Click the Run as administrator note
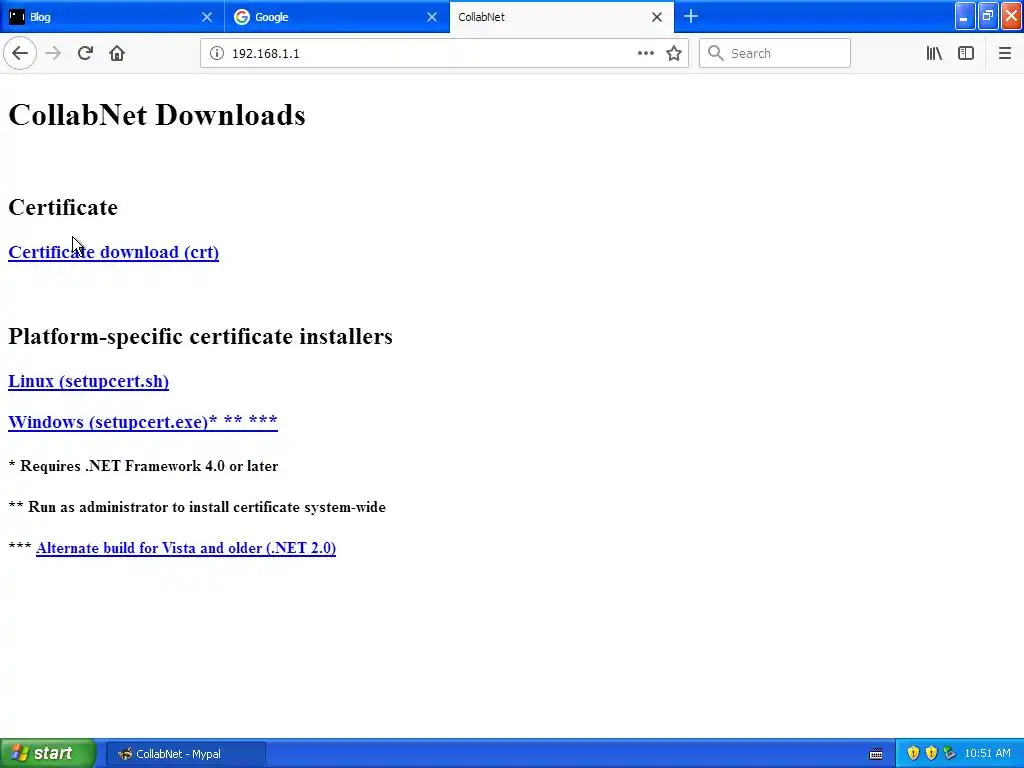 click(197, 507)
